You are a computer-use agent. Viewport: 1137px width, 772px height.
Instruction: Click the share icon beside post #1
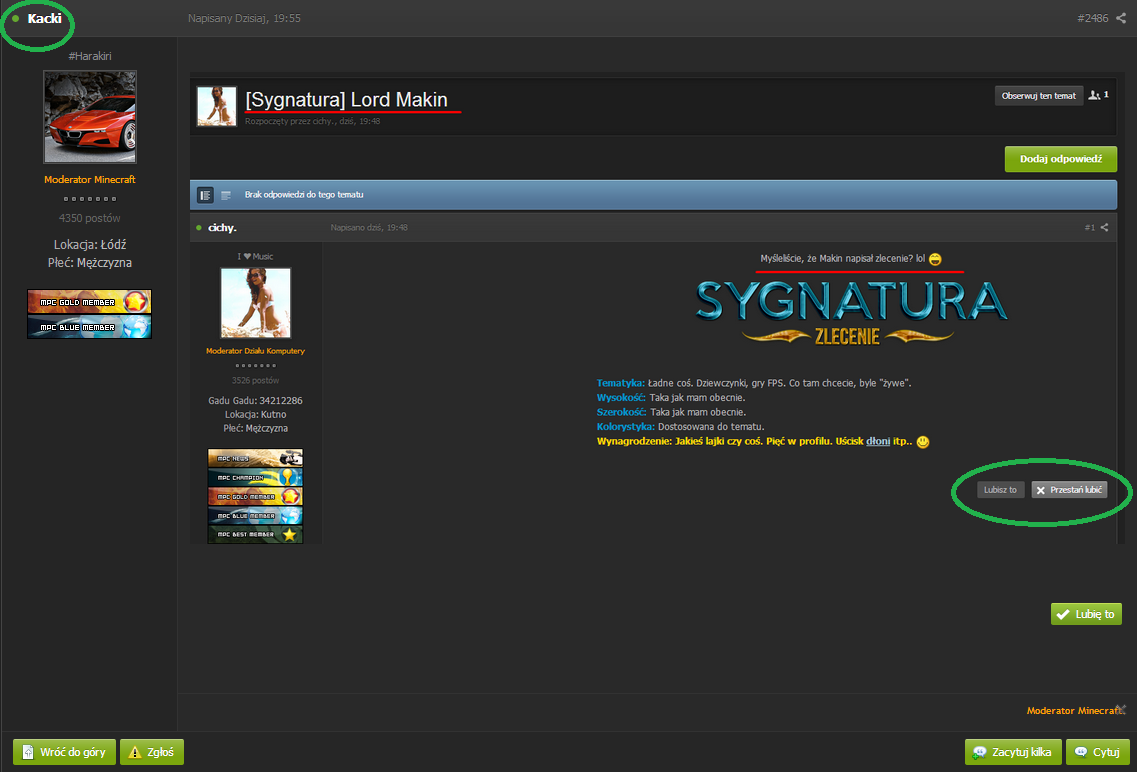pyautogui.click(x=1104, y=228)
